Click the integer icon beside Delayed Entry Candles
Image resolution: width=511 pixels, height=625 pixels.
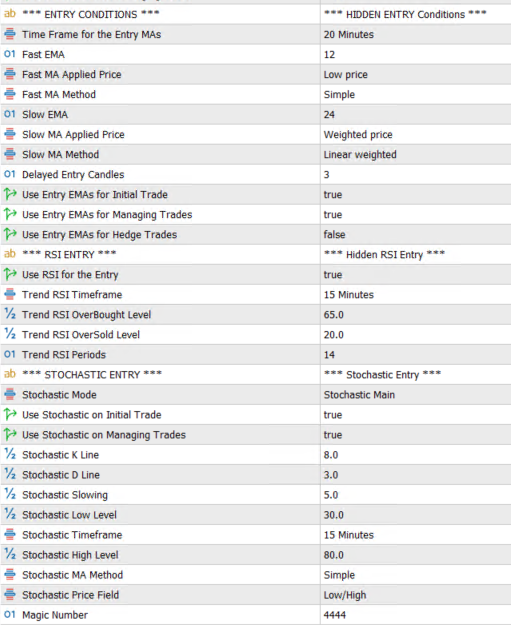[10, 174]
